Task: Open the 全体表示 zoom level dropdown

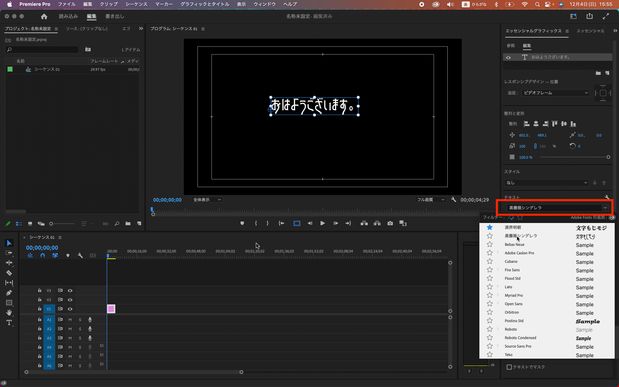Action: point(207,200)
